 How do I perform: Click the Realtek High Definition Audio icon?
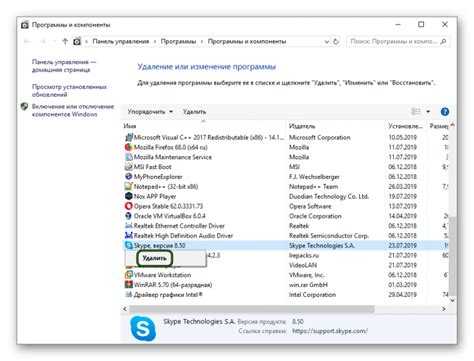(x=128, y=235)
